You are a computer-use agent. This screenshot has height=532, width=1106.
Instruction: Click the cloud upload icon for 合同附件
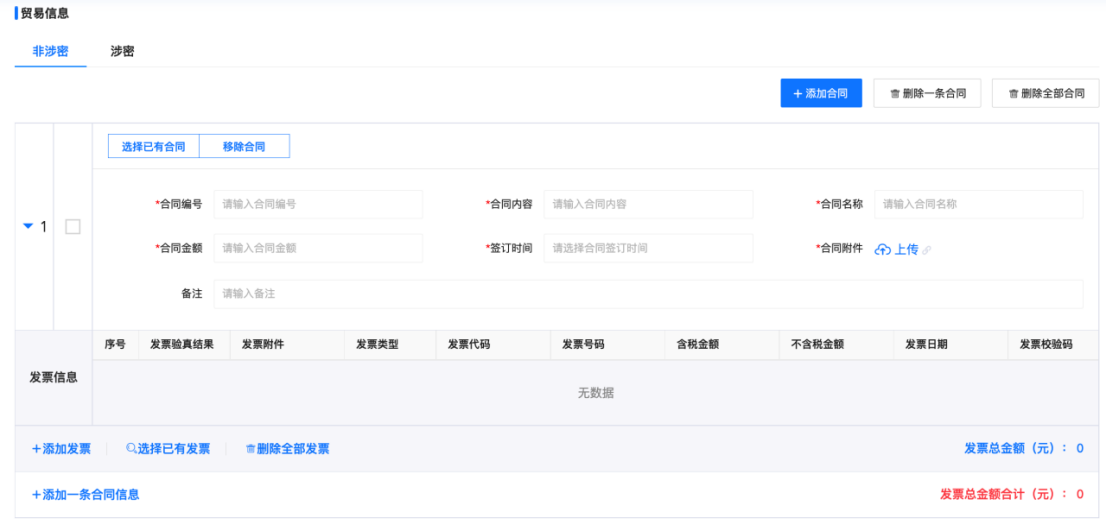(x=882, y=250)
